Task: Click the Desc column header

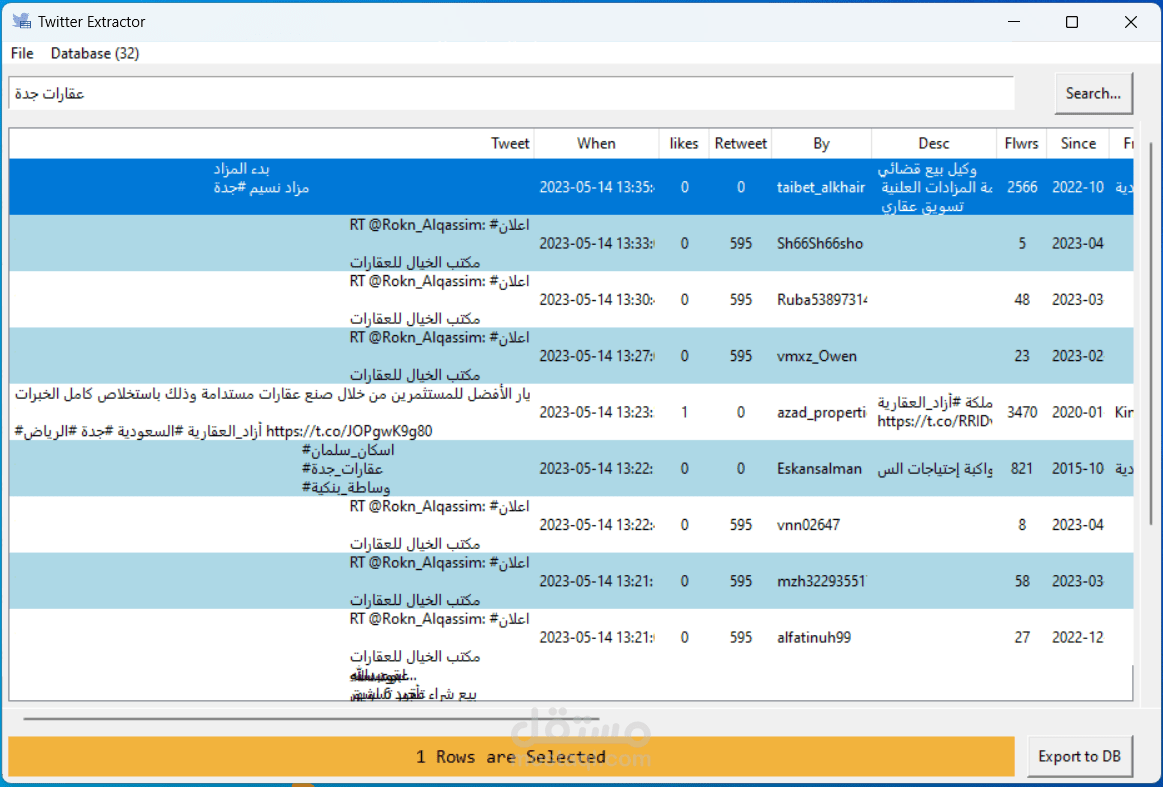Action: tap(934, 144)
